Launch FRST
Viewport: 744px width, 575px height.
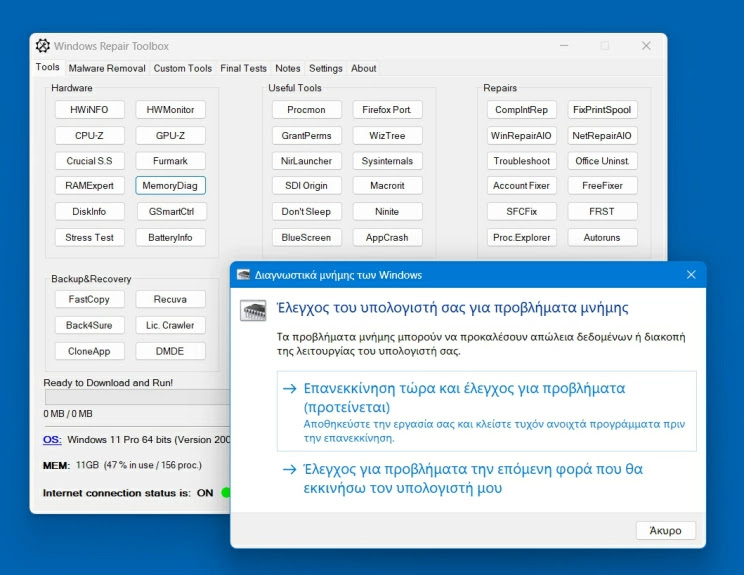coord(602,212)
